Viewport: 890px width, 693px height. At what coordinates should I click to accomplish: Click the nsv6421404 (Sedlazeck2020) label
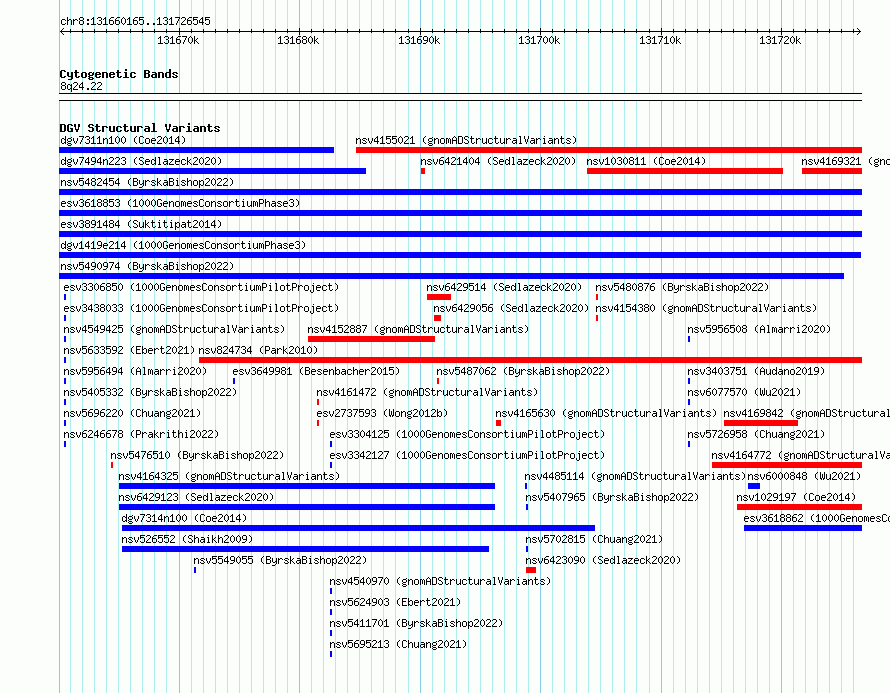pos(498,161)
